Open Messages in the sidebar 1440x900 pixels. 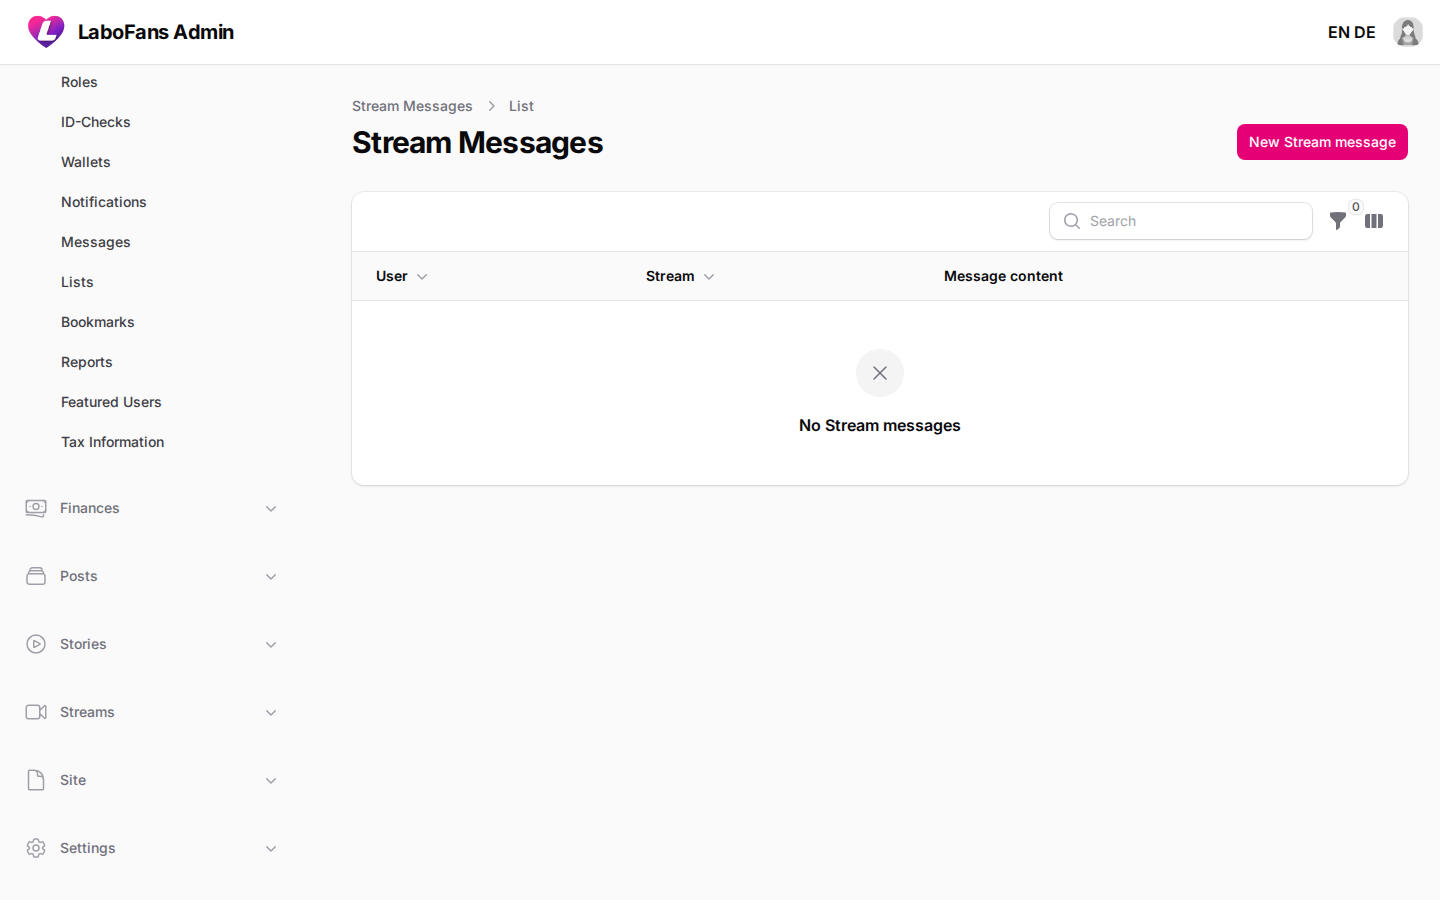point(96,242)
